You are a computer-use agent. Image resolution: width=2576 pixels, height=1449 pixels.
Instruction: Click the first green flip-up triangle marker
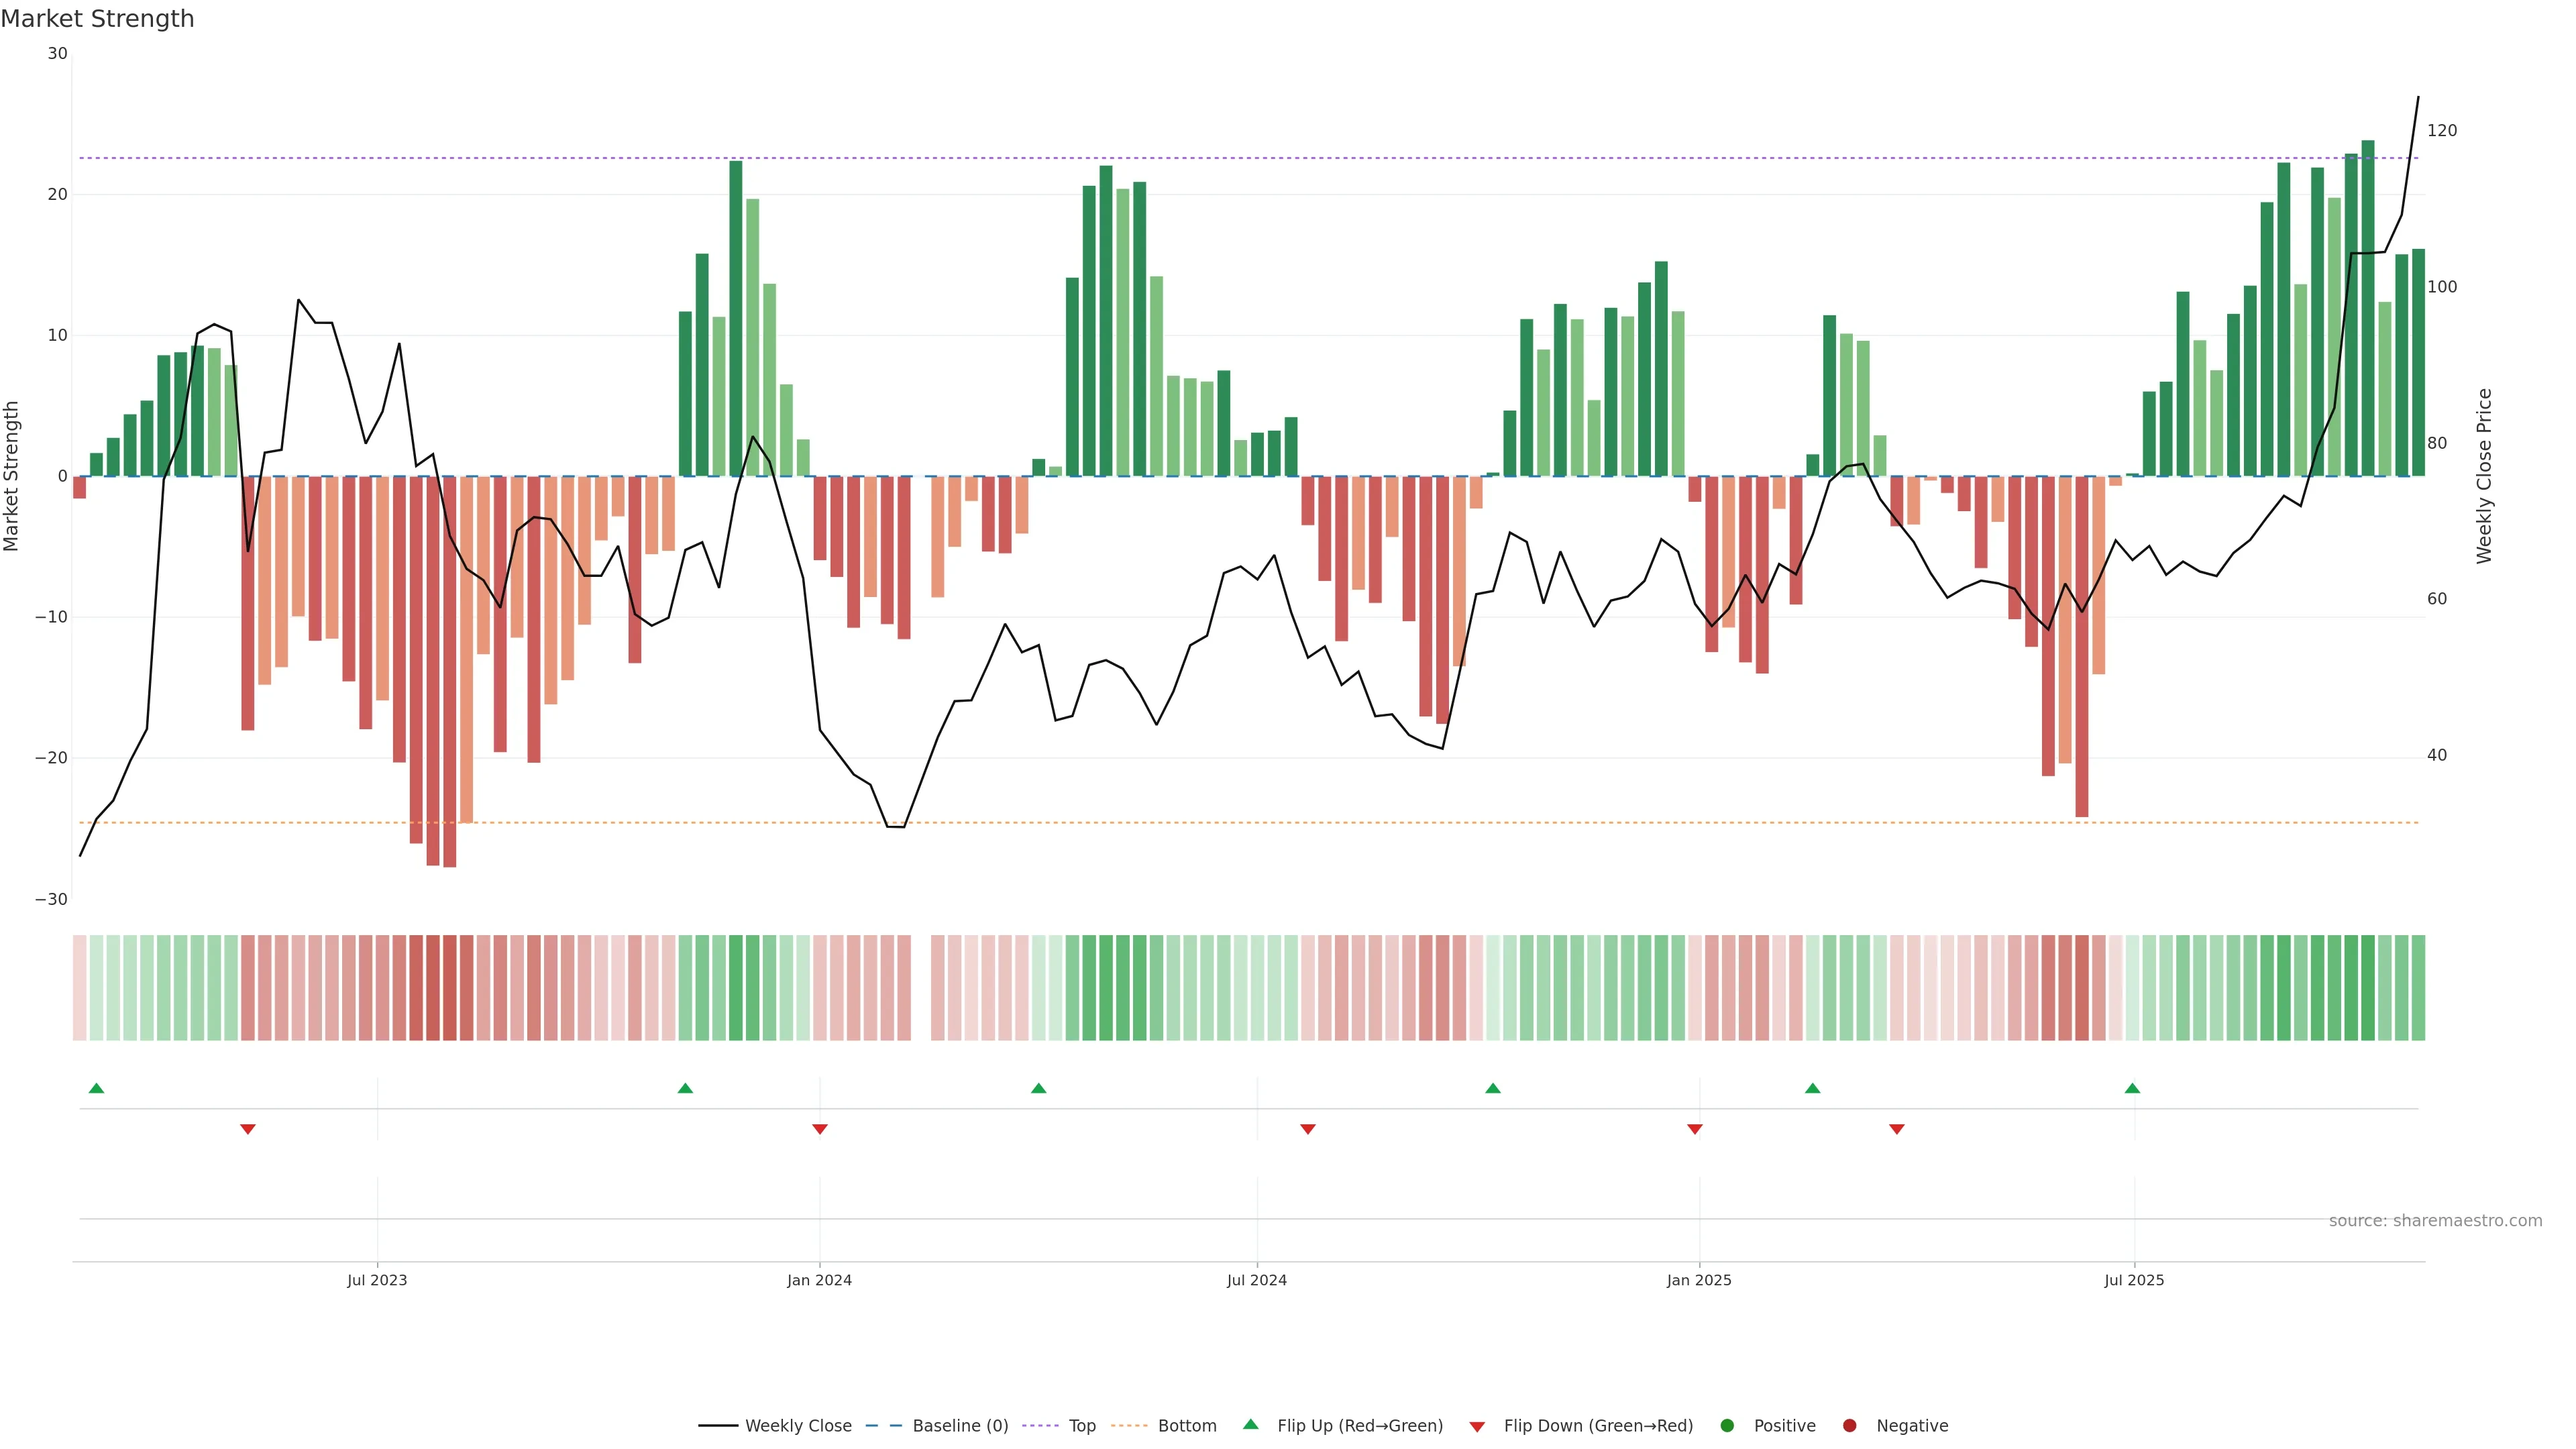96,1088
